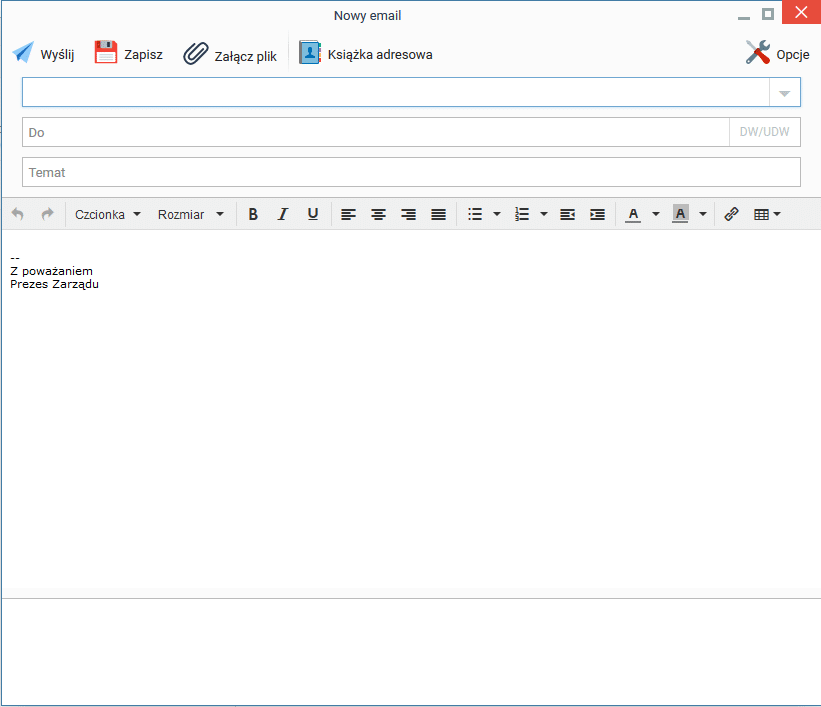Click the Zapisz floppy disk icon
This screenshot has width=821, height=707.
[x=106, y=52]
